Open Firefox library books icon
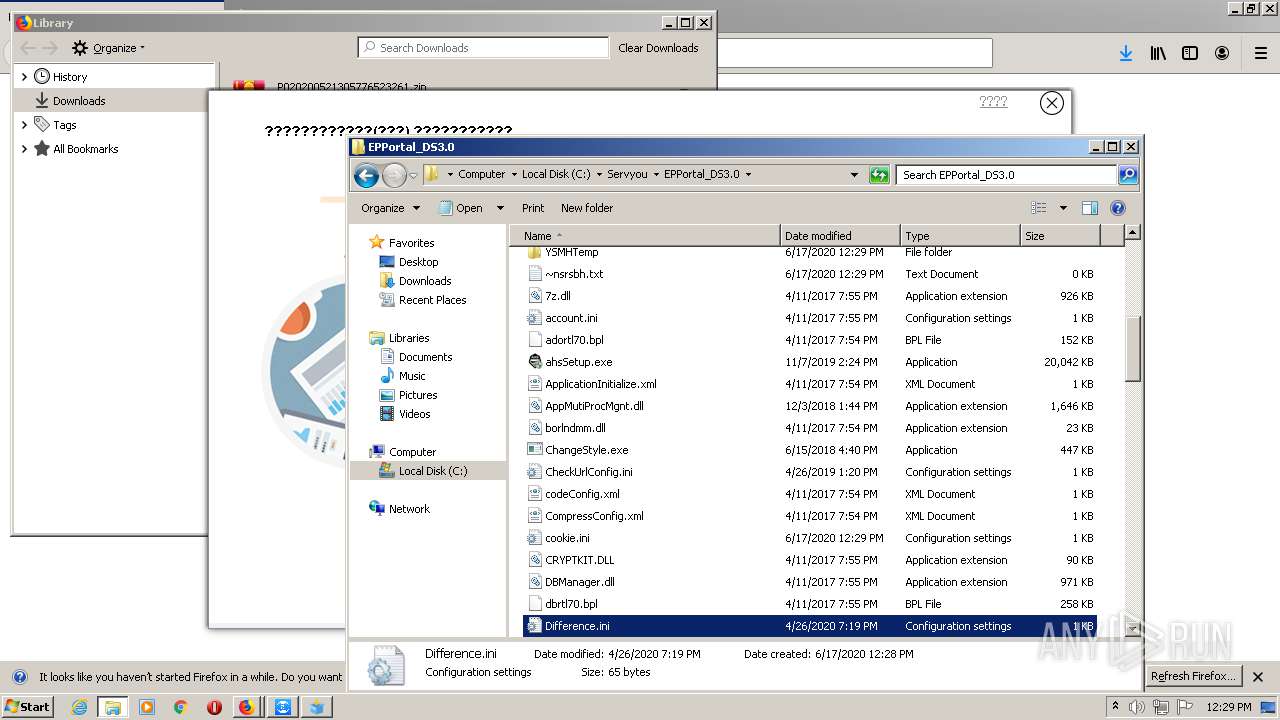 tap(1158, 53)
